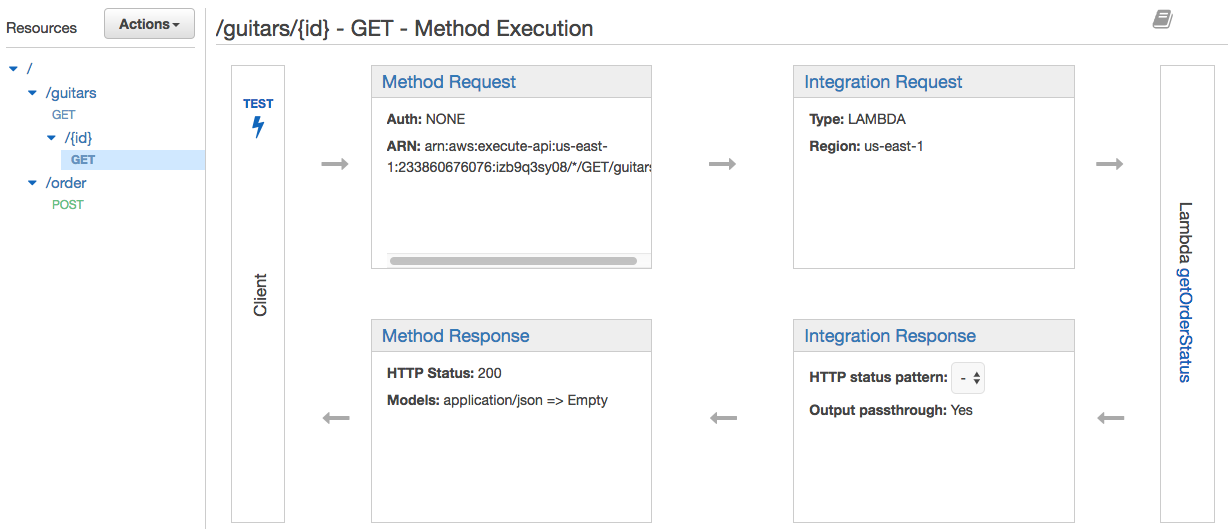Open the Method Response settings
Image resolution: width=1228 pixels, height=529 pixels.
click(x=456, y=336)
